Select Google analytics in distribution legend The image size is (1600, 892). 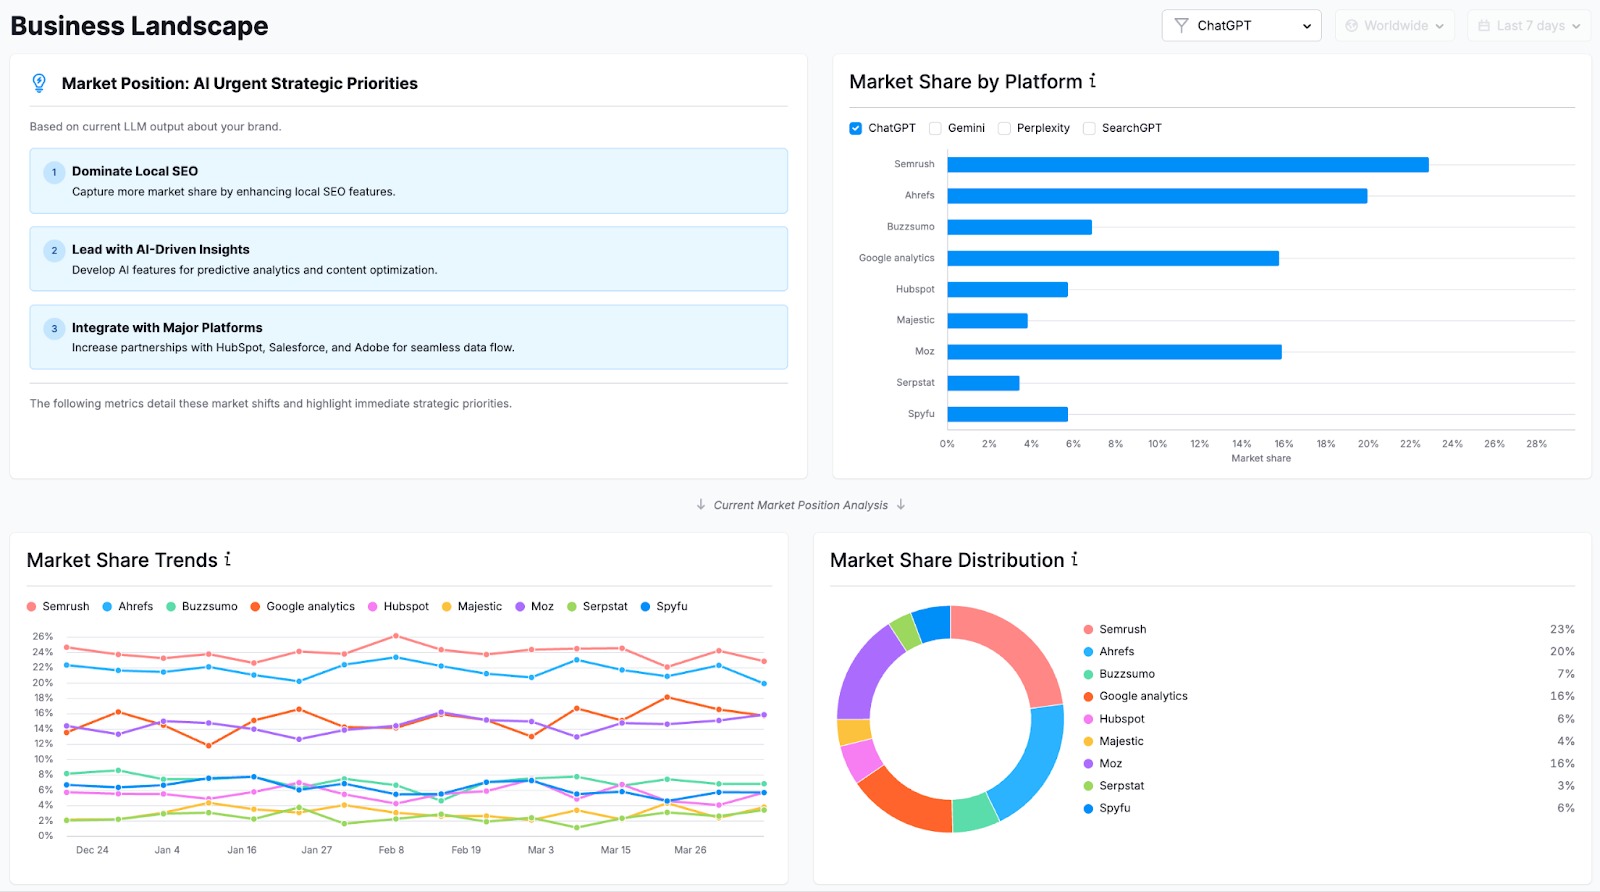(x=1136, y=696)
